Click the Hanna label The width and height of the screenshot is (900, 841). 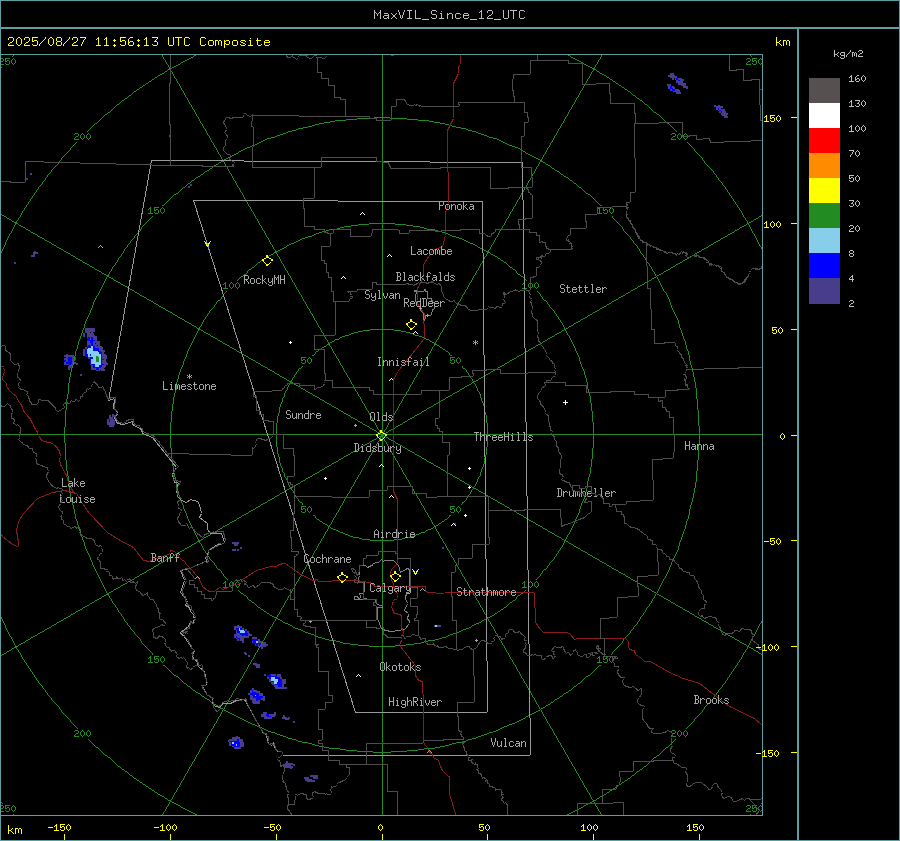[699, 446]
